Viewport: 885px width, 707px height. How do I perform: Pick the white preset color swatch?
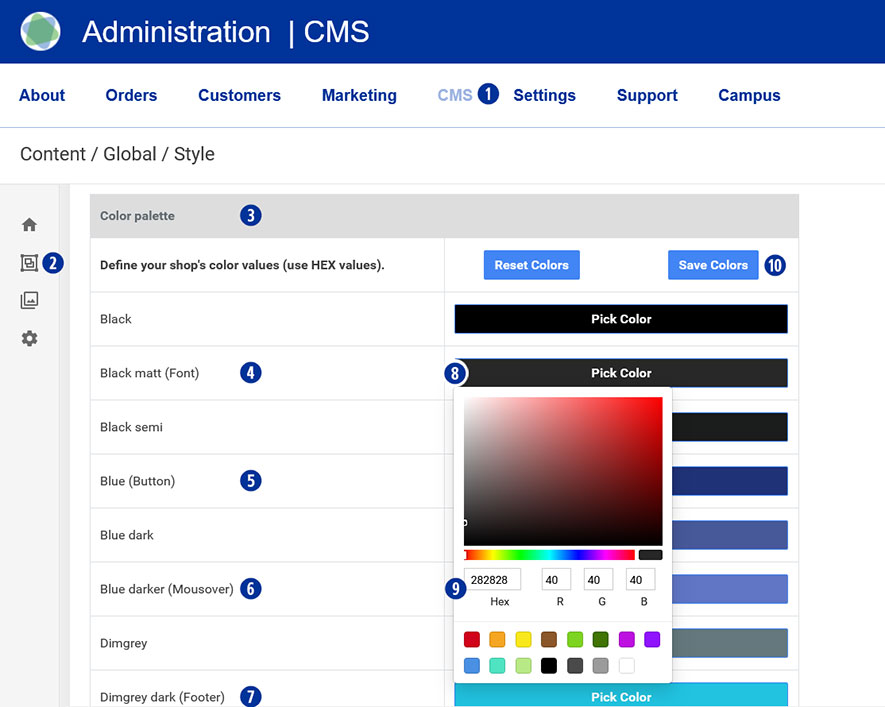click(627, 665)
